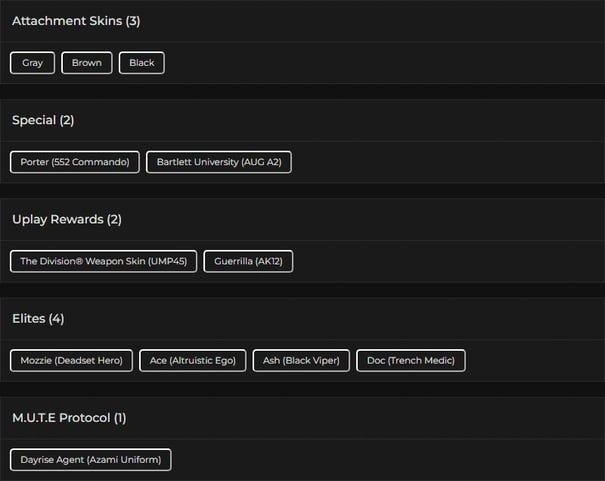Click the Attachment Skins count (3)
Image resolution: width=605 pixels, height=481 pixels.
[x=133, y=21]
